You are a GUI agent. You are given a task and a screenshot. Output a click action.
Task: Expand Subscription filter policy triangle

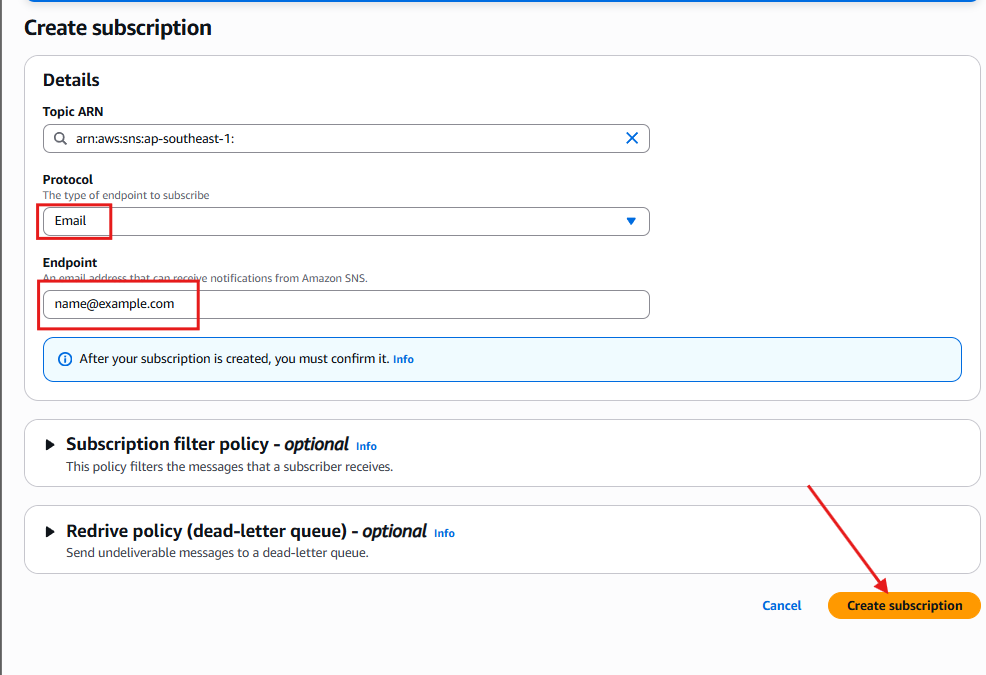click(50, 445)
